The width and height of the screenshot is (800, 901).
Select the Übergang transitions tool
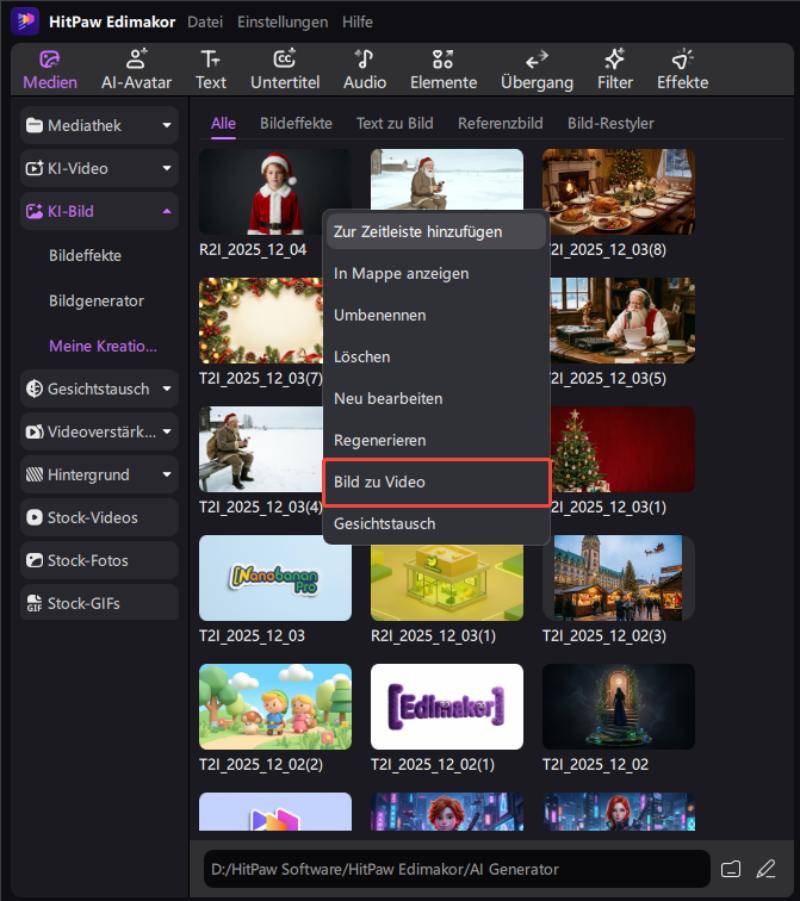pos(537,69)
